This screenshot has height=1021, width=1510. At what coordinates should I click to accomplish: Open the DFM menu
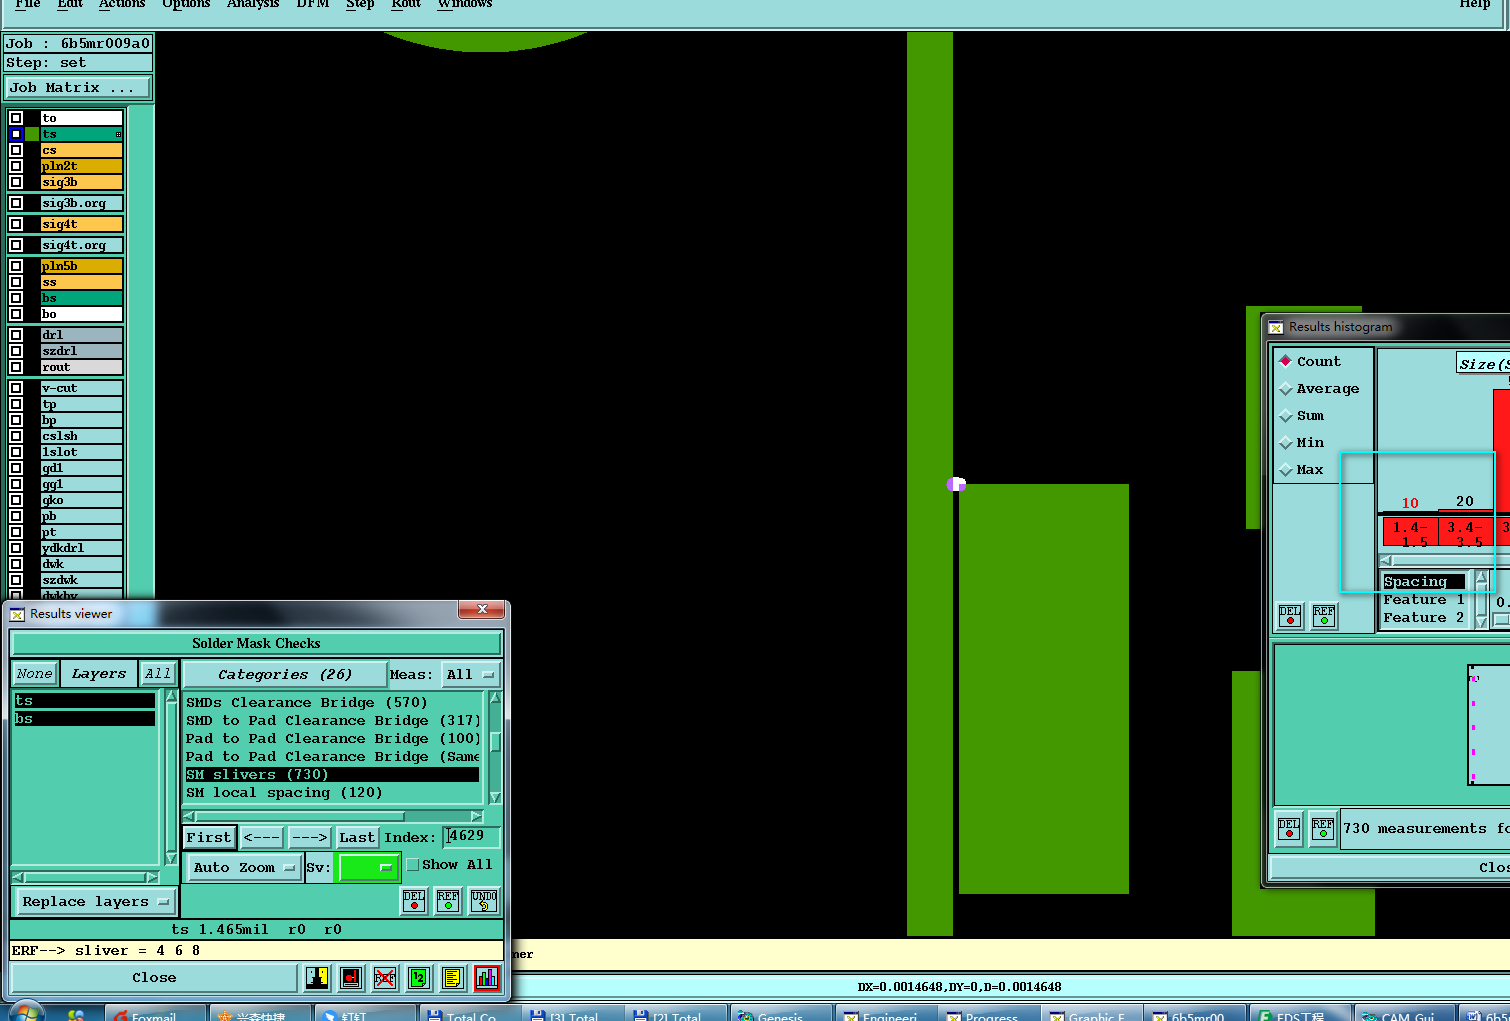(313, 4)
